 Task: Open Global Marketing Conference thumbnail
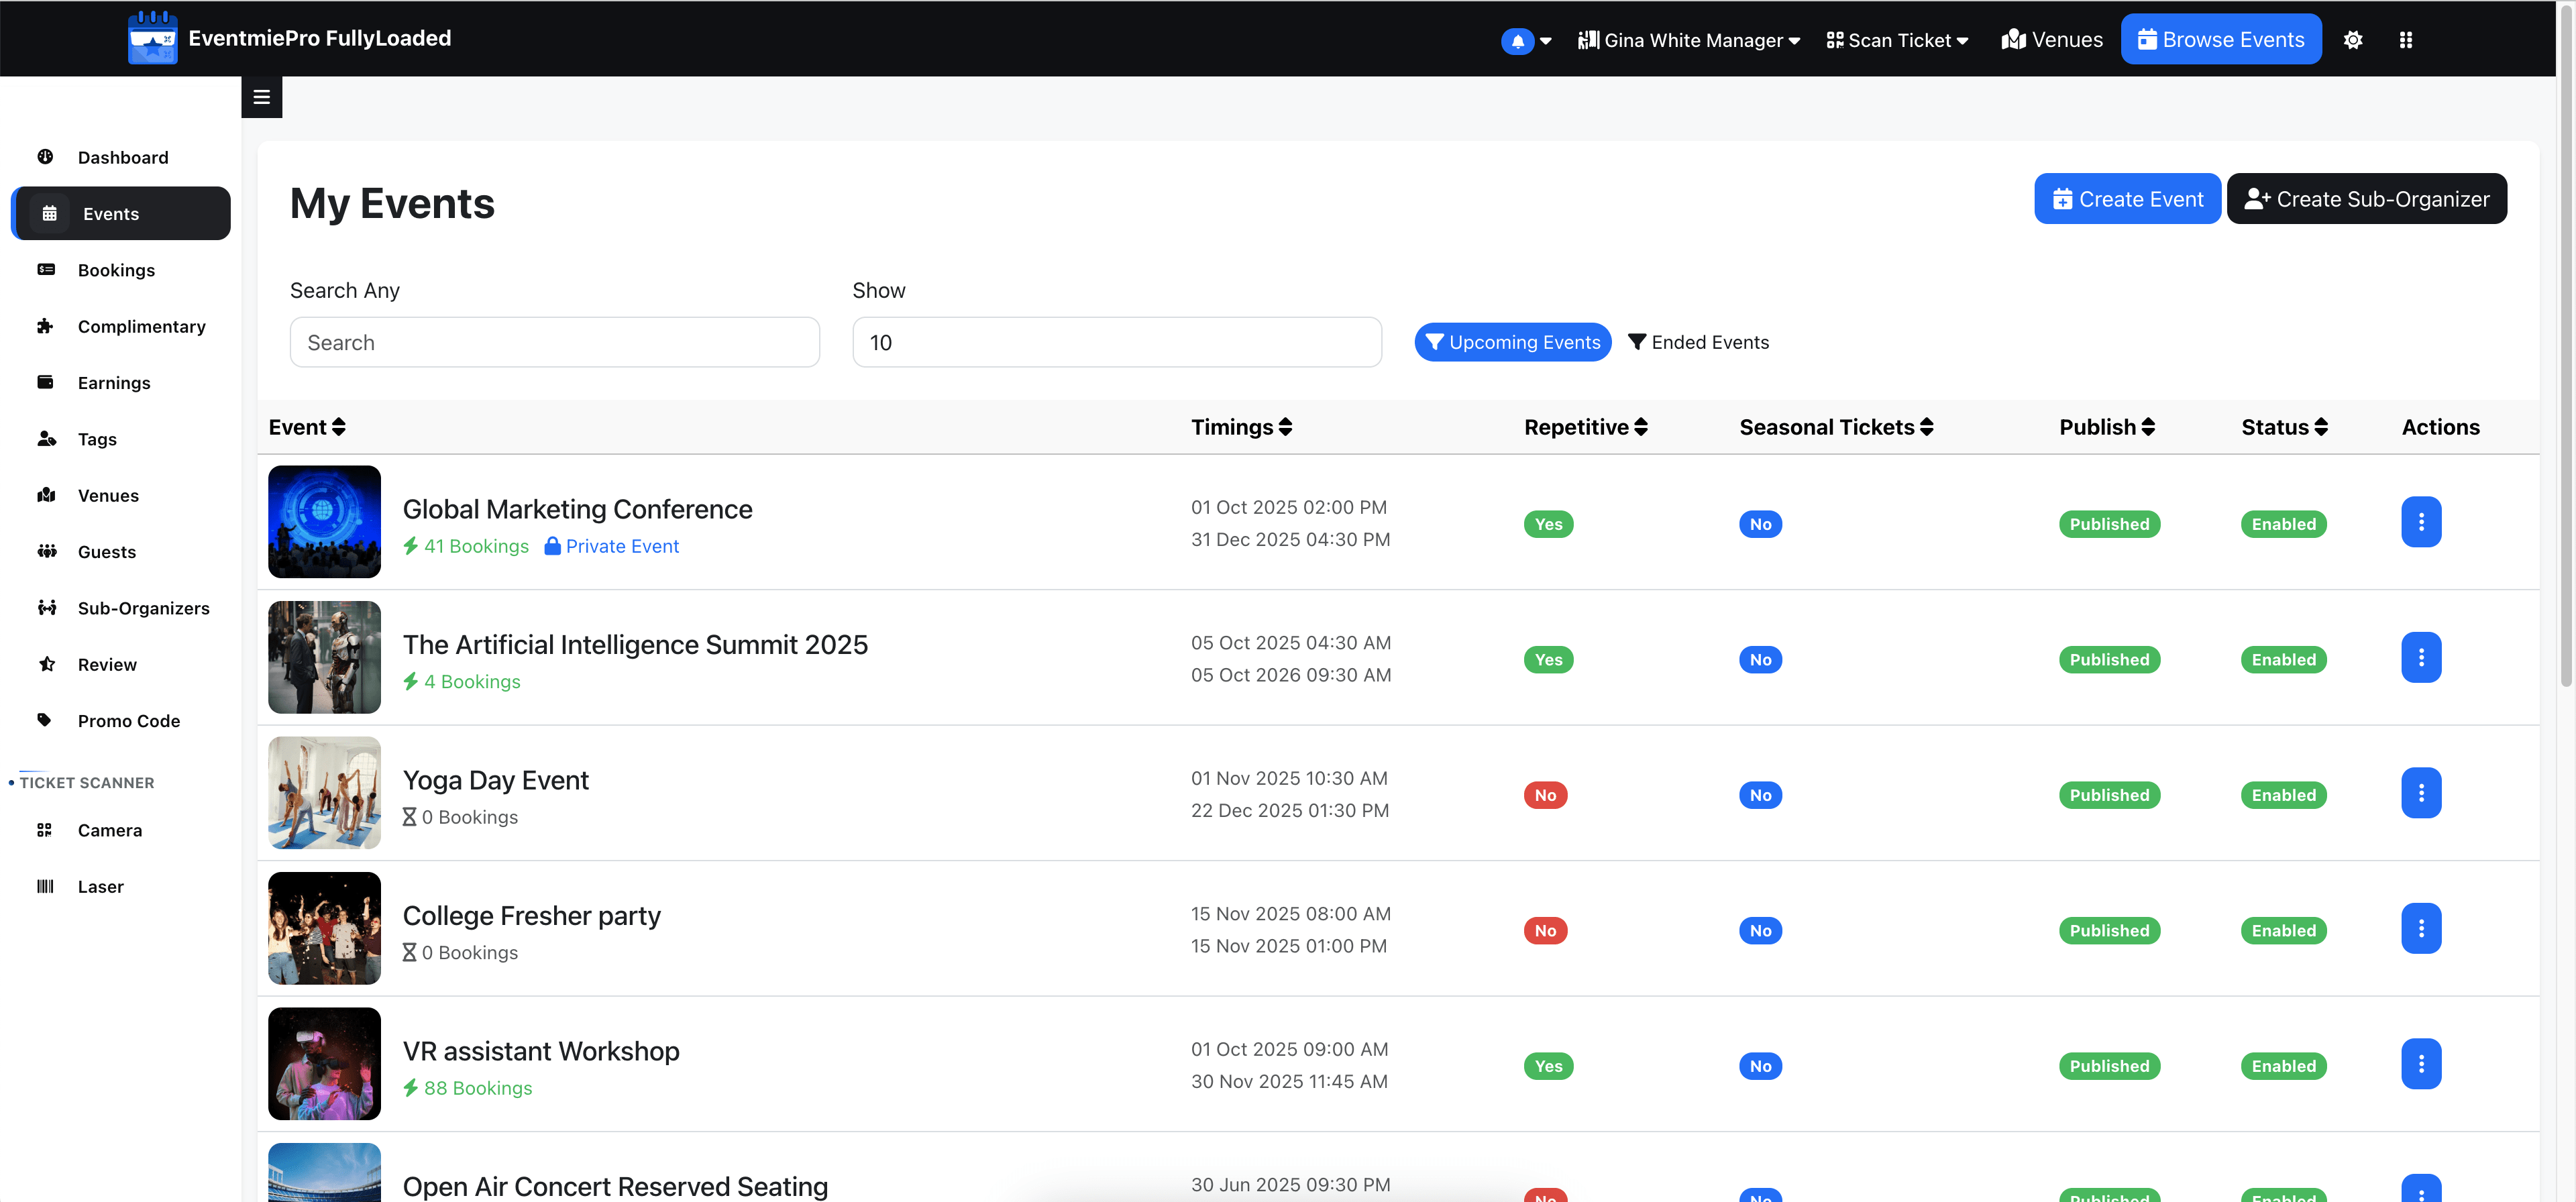coord(324,522)
